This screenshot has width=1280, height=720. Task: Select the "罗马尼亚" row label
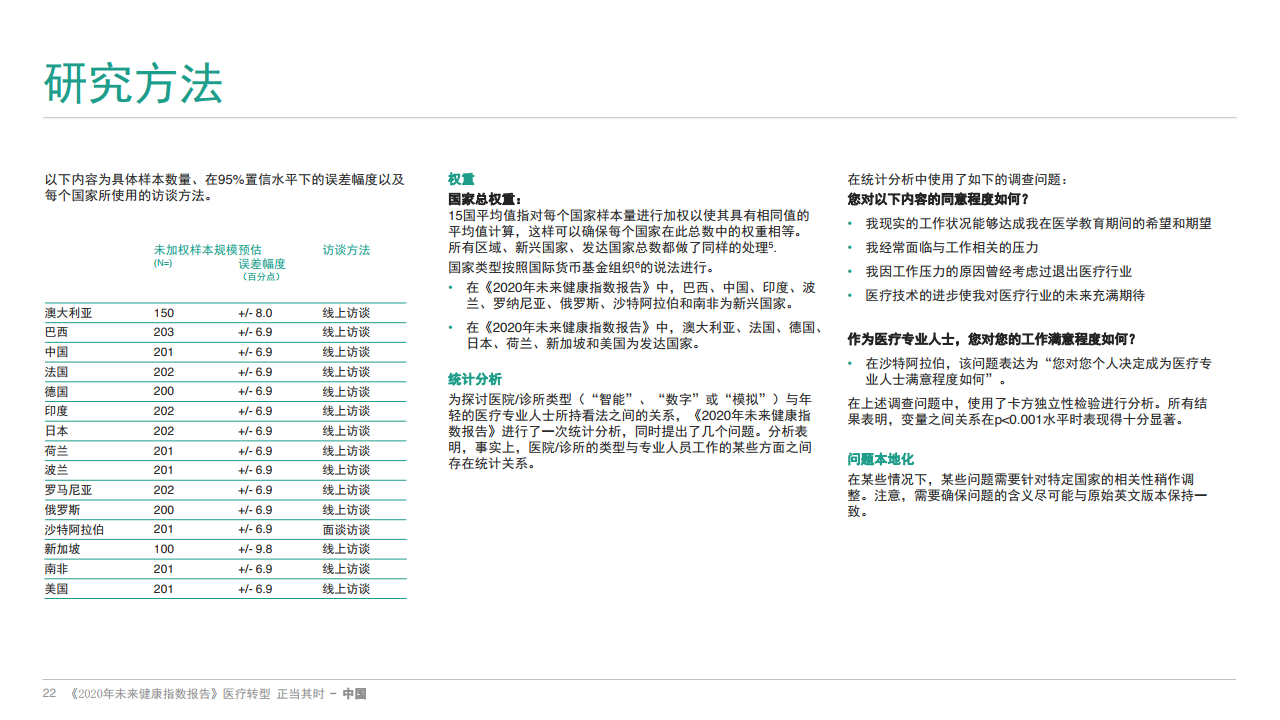click(69, 490)
